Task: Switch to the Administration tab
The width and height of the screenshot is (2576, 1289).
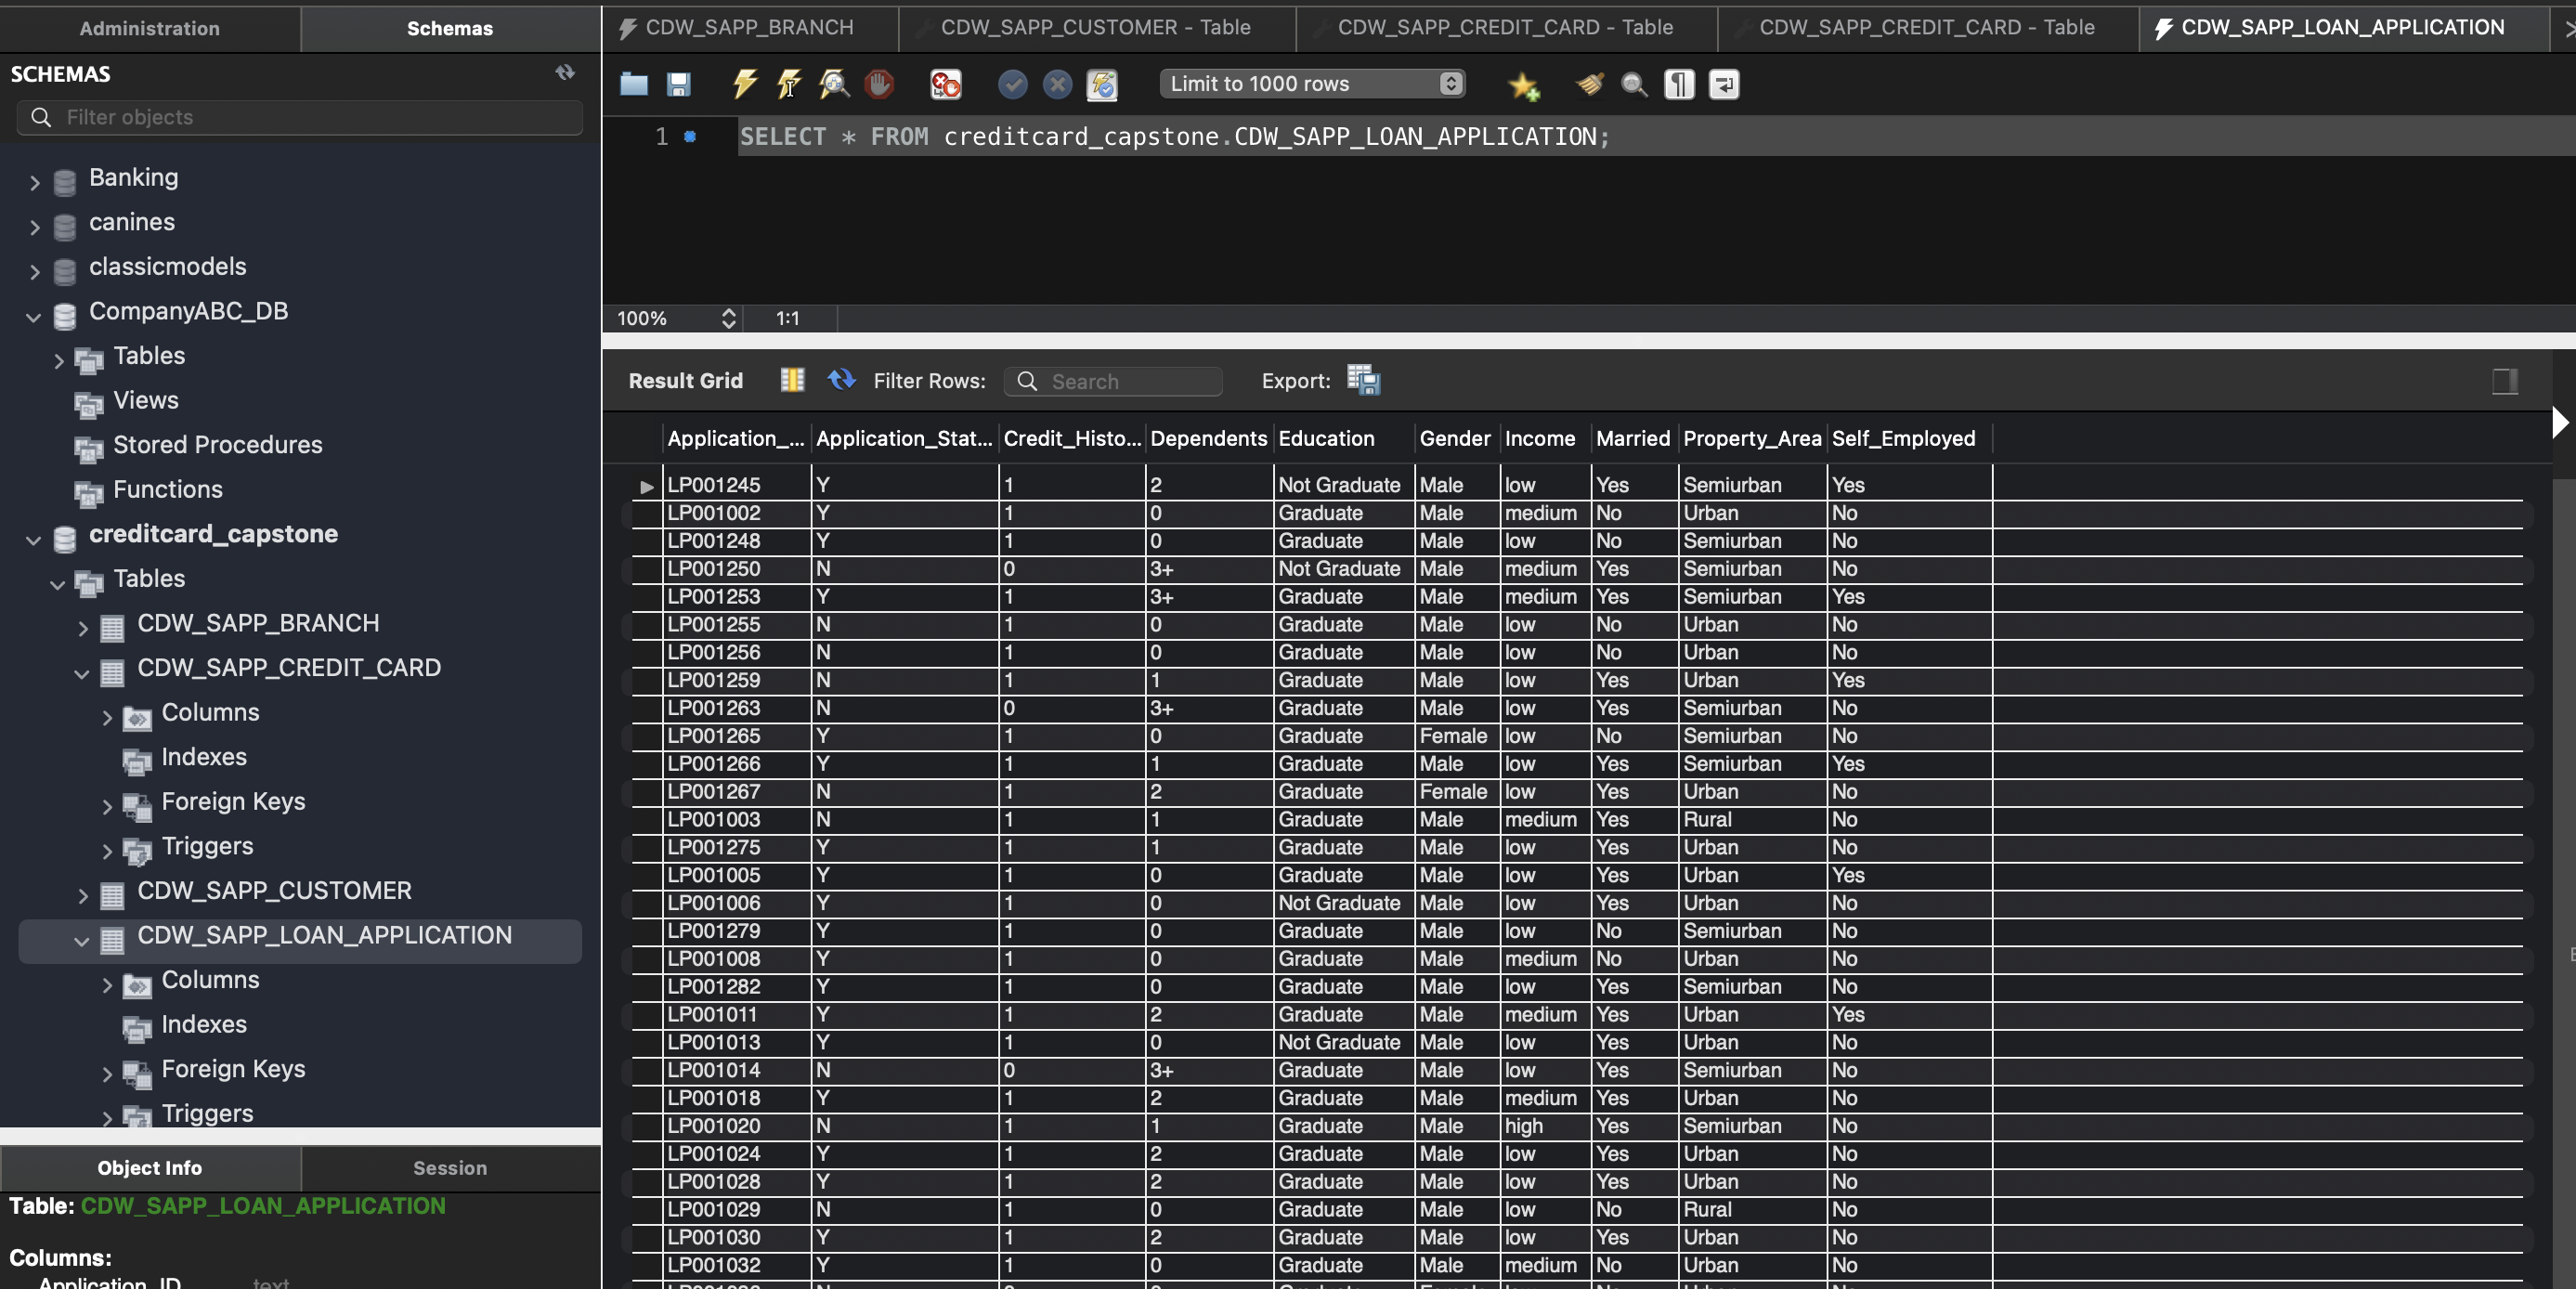Action: pos(149,28)
